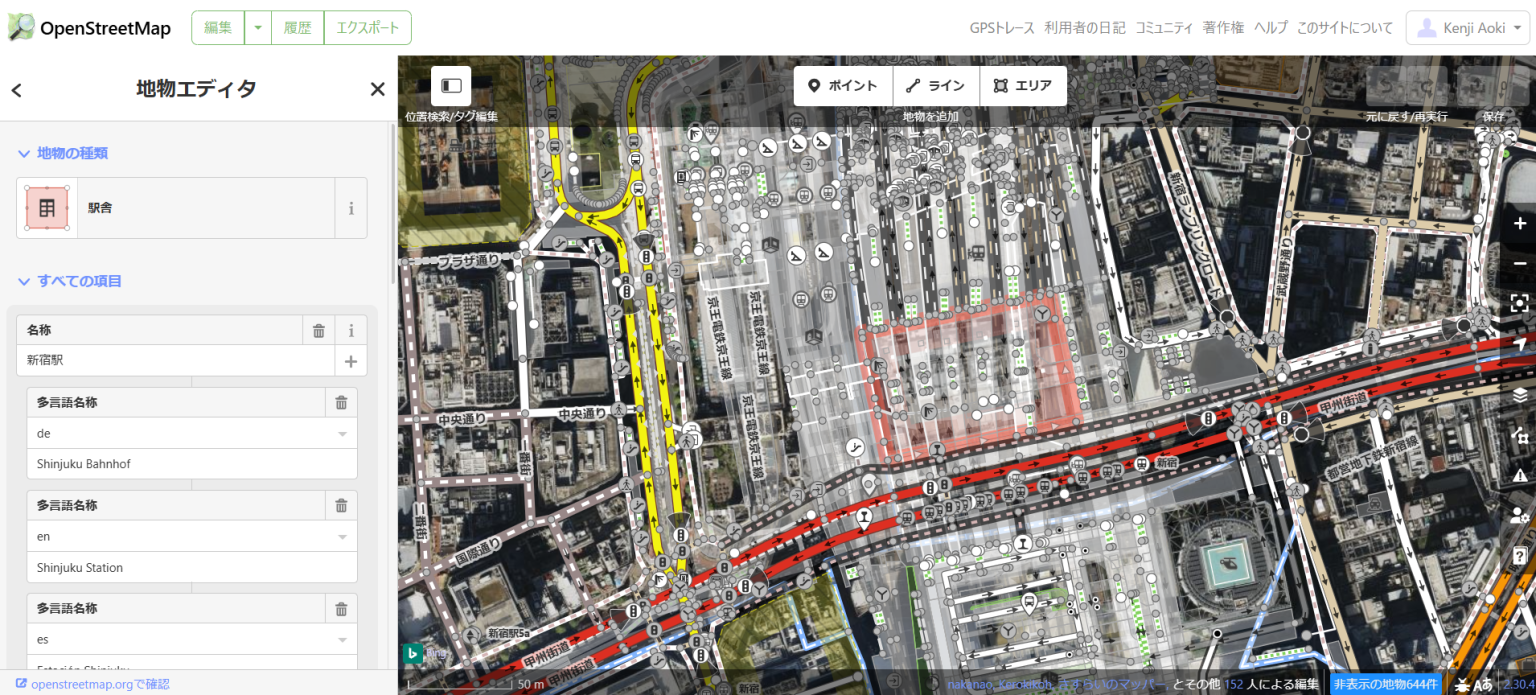Open the issues warning panel
The image size is (1536, 695).
coord(1519,475)
